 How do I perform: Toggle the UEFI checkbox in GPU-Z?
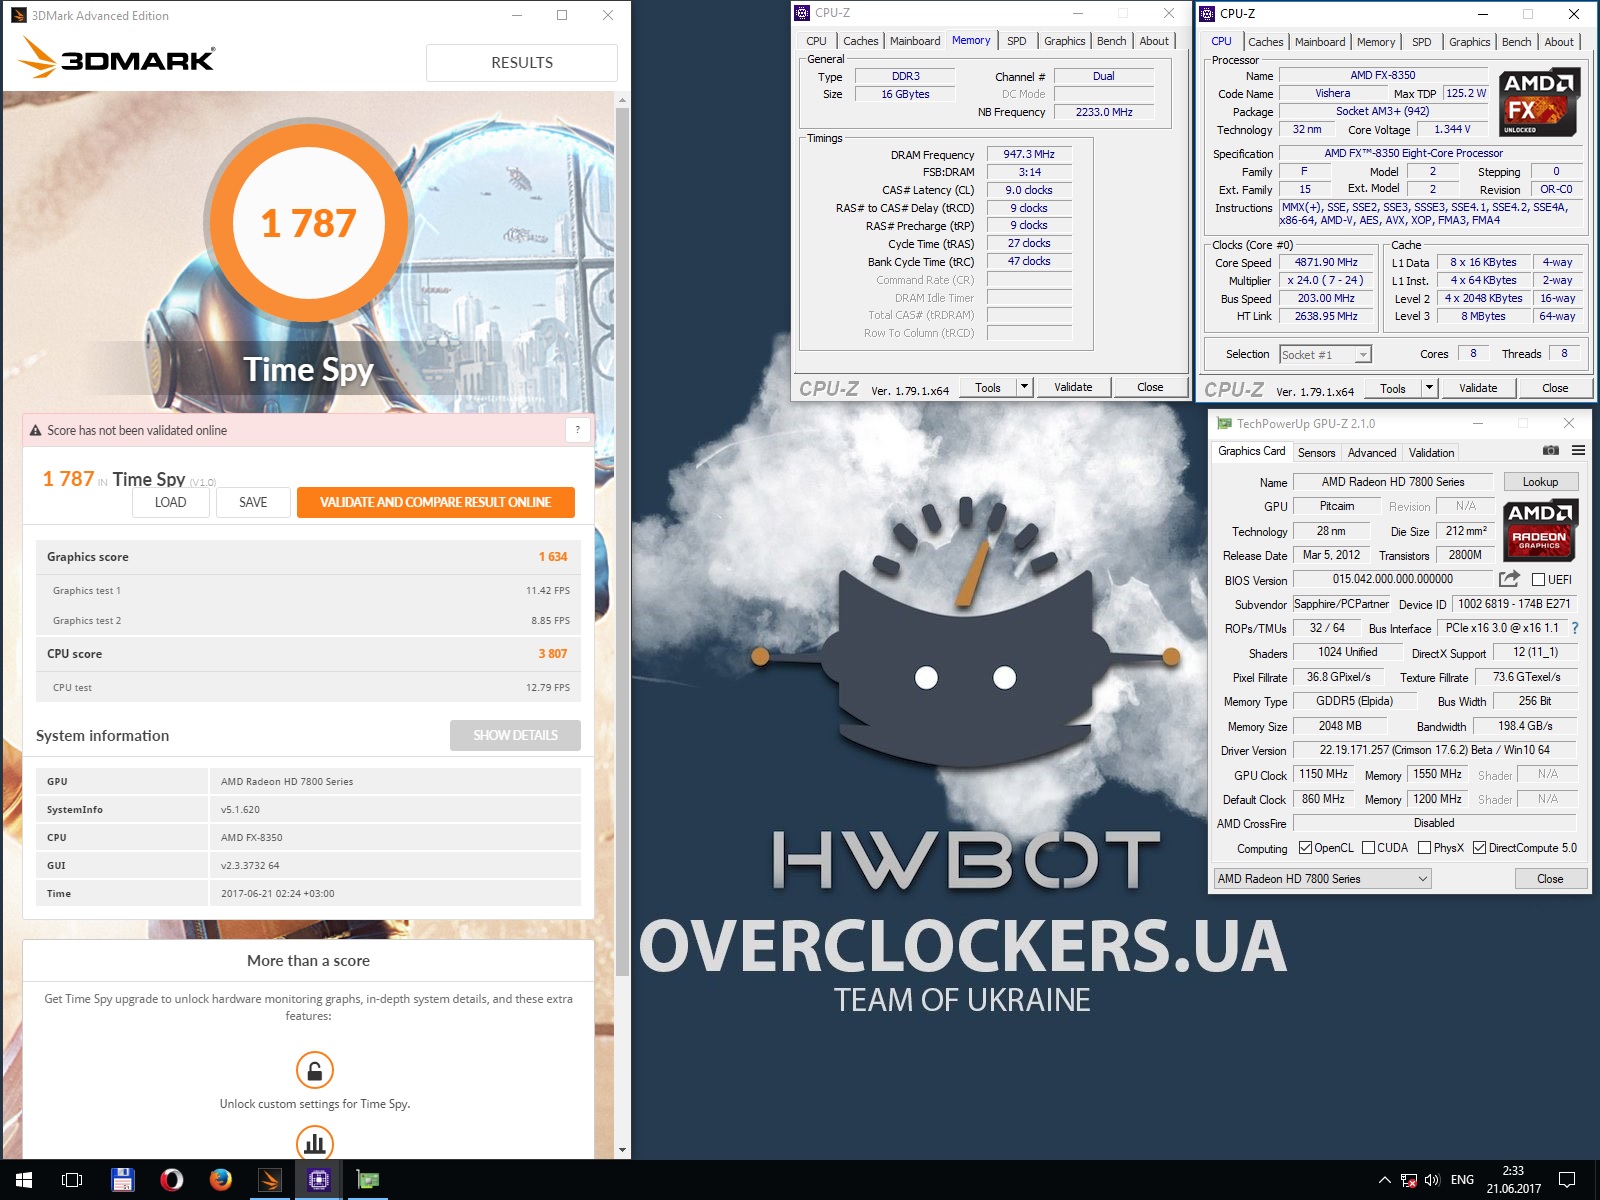click(x=1539, y=579)
